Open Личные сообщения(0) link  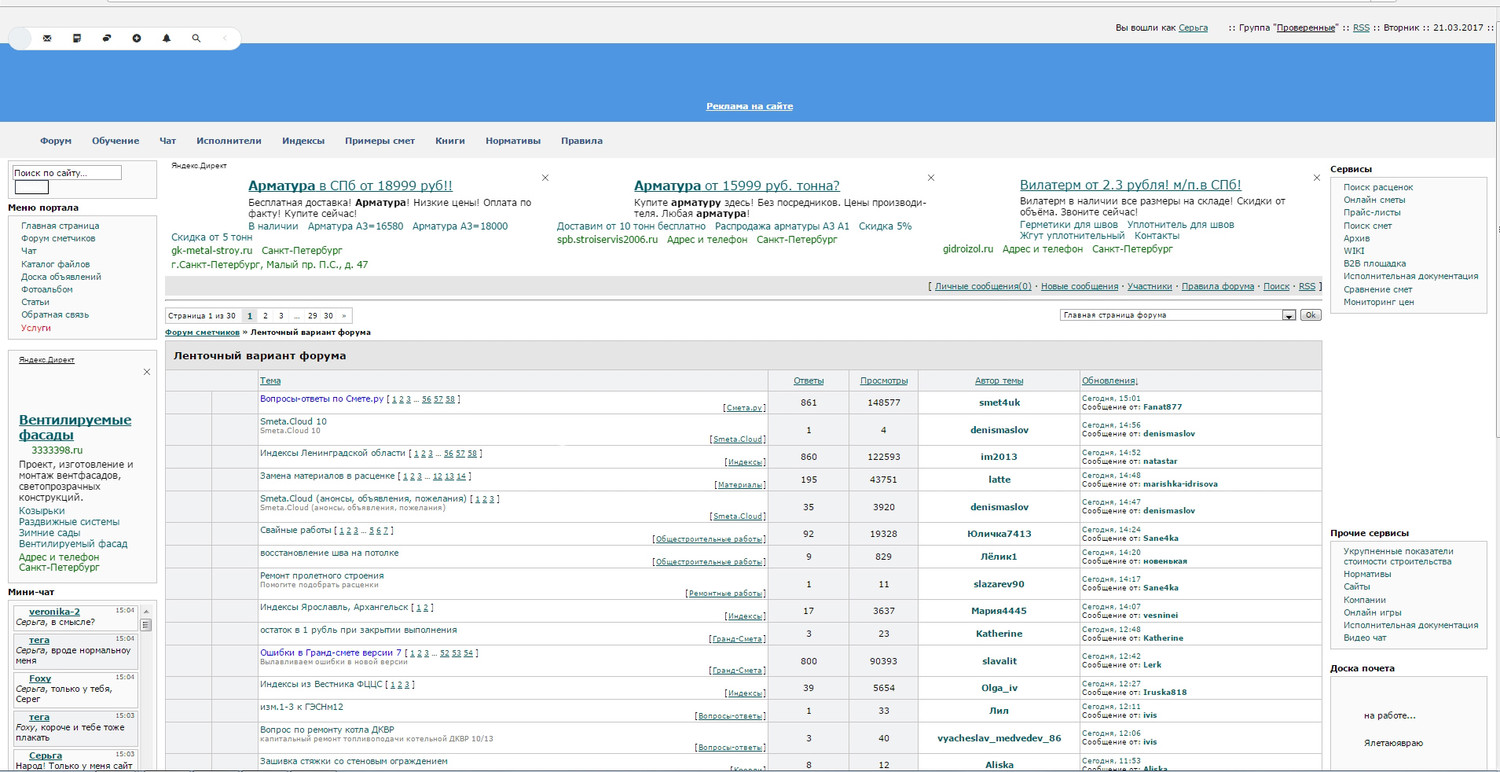tap(982, 287)
